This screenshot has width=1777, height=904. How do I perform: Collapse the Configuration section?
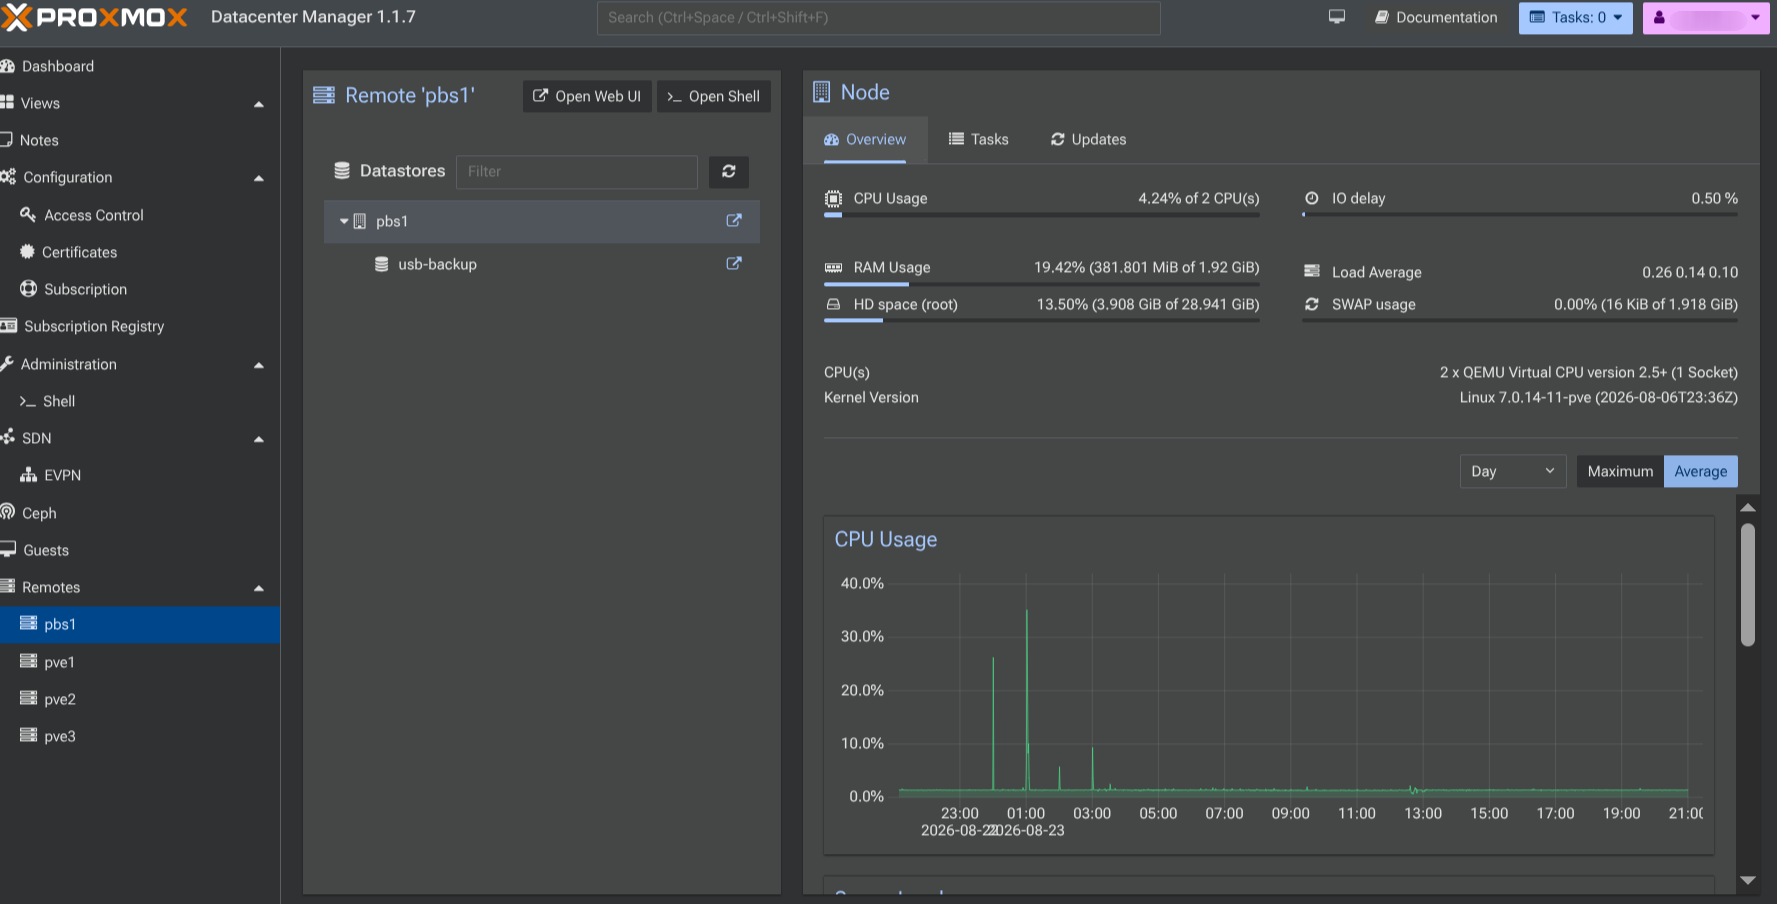point(259,178)
